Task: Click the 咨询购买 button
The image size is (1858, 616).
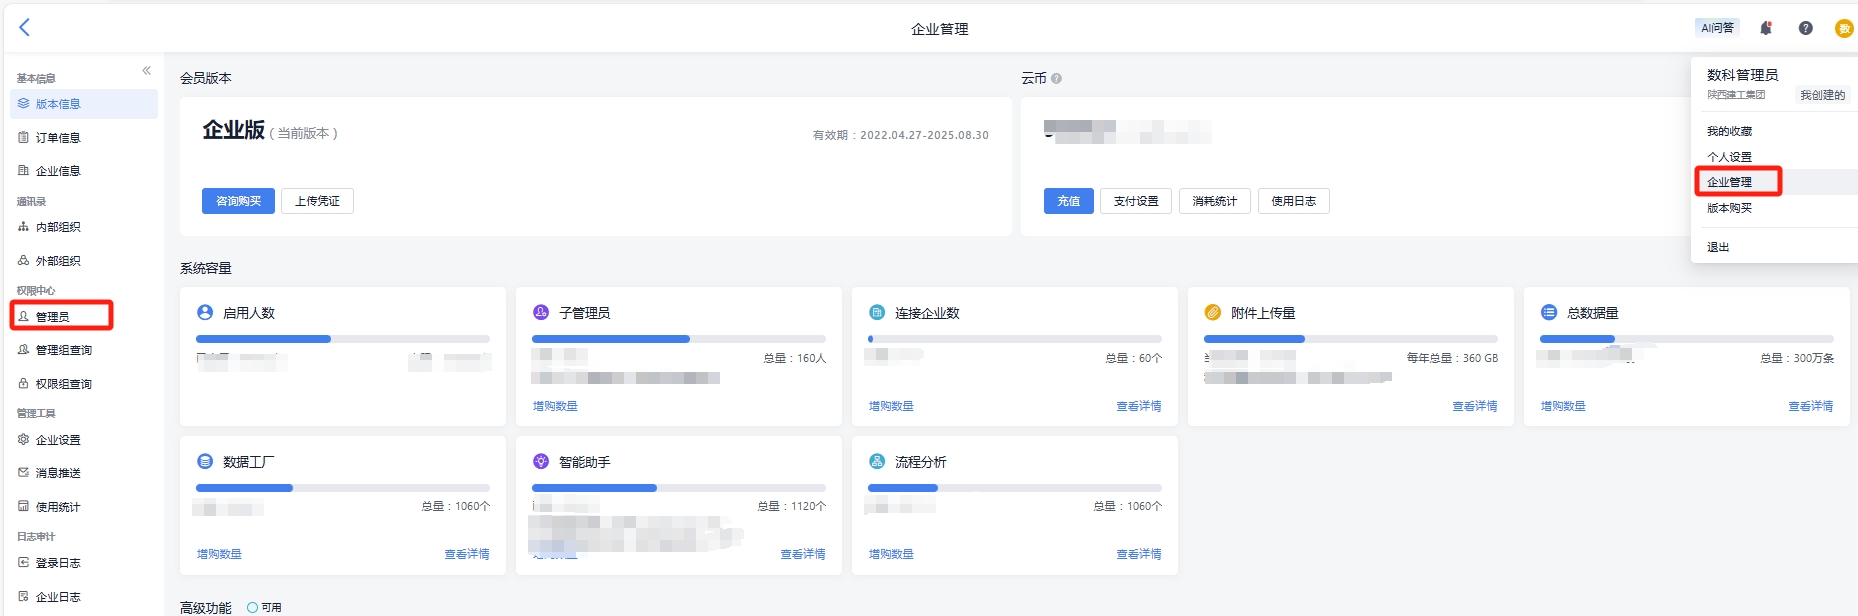Action: click(238, 201)
